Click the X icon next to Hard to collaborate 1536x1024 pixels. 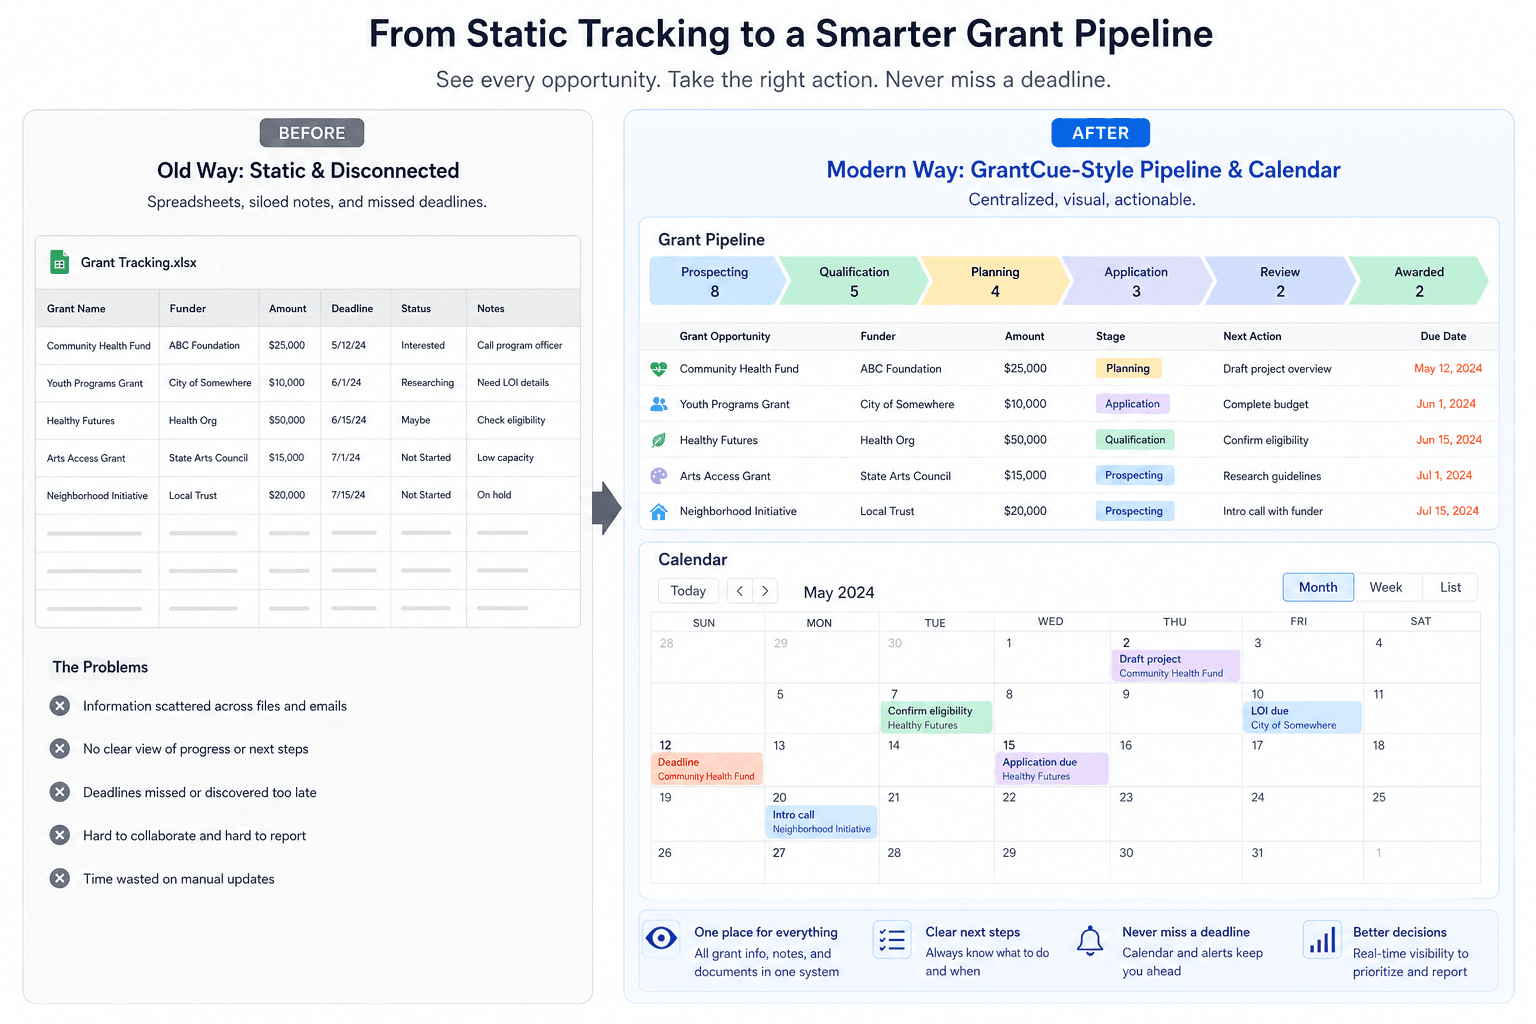60,835
